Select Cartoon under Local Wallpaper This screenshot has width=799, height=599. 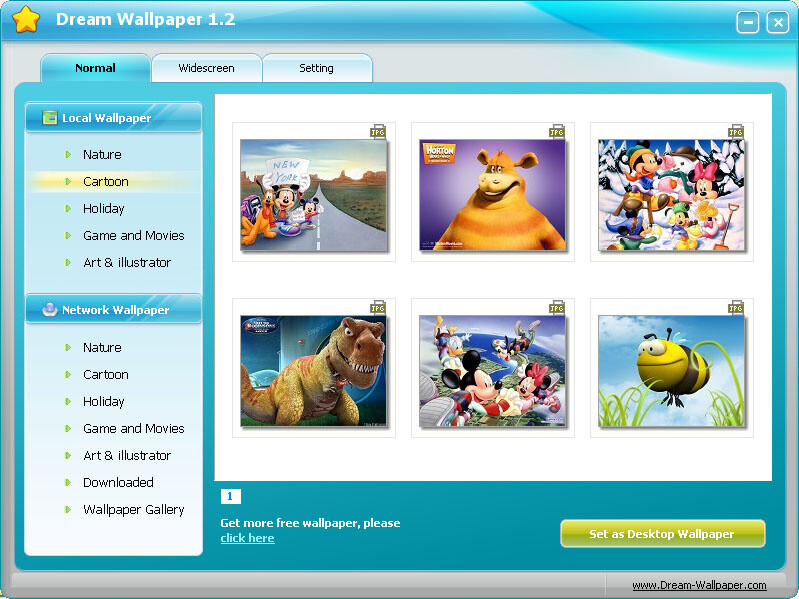[105, 181]
